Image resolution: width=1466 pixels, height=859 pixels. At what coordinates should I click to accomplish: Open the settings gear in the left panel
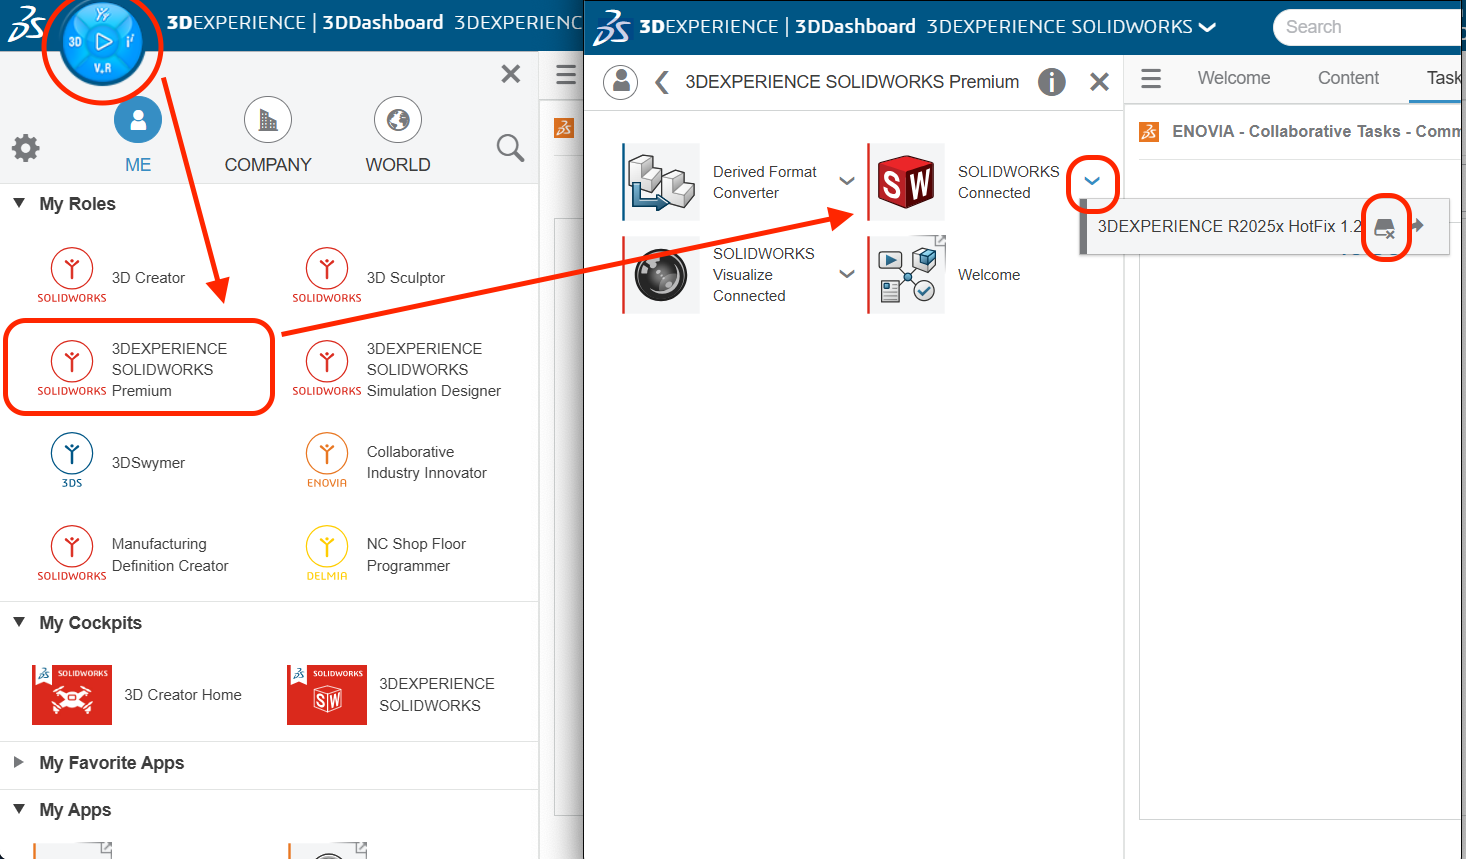26,148
